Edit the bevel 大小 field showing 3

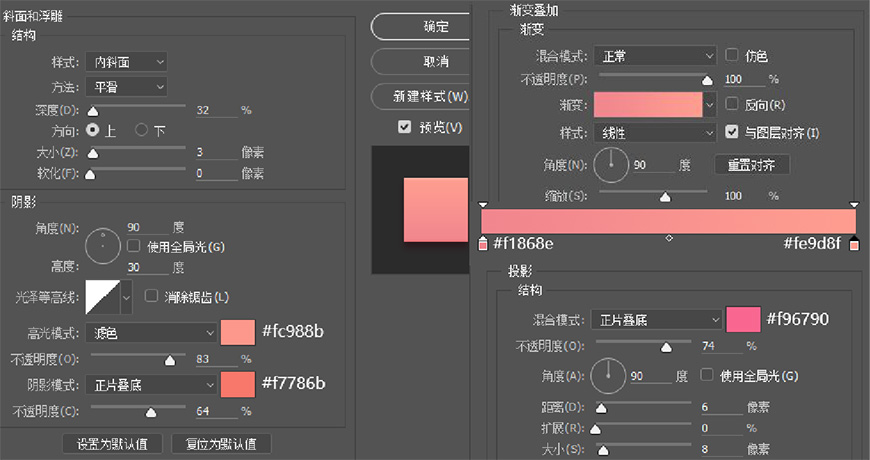point(216,152)
